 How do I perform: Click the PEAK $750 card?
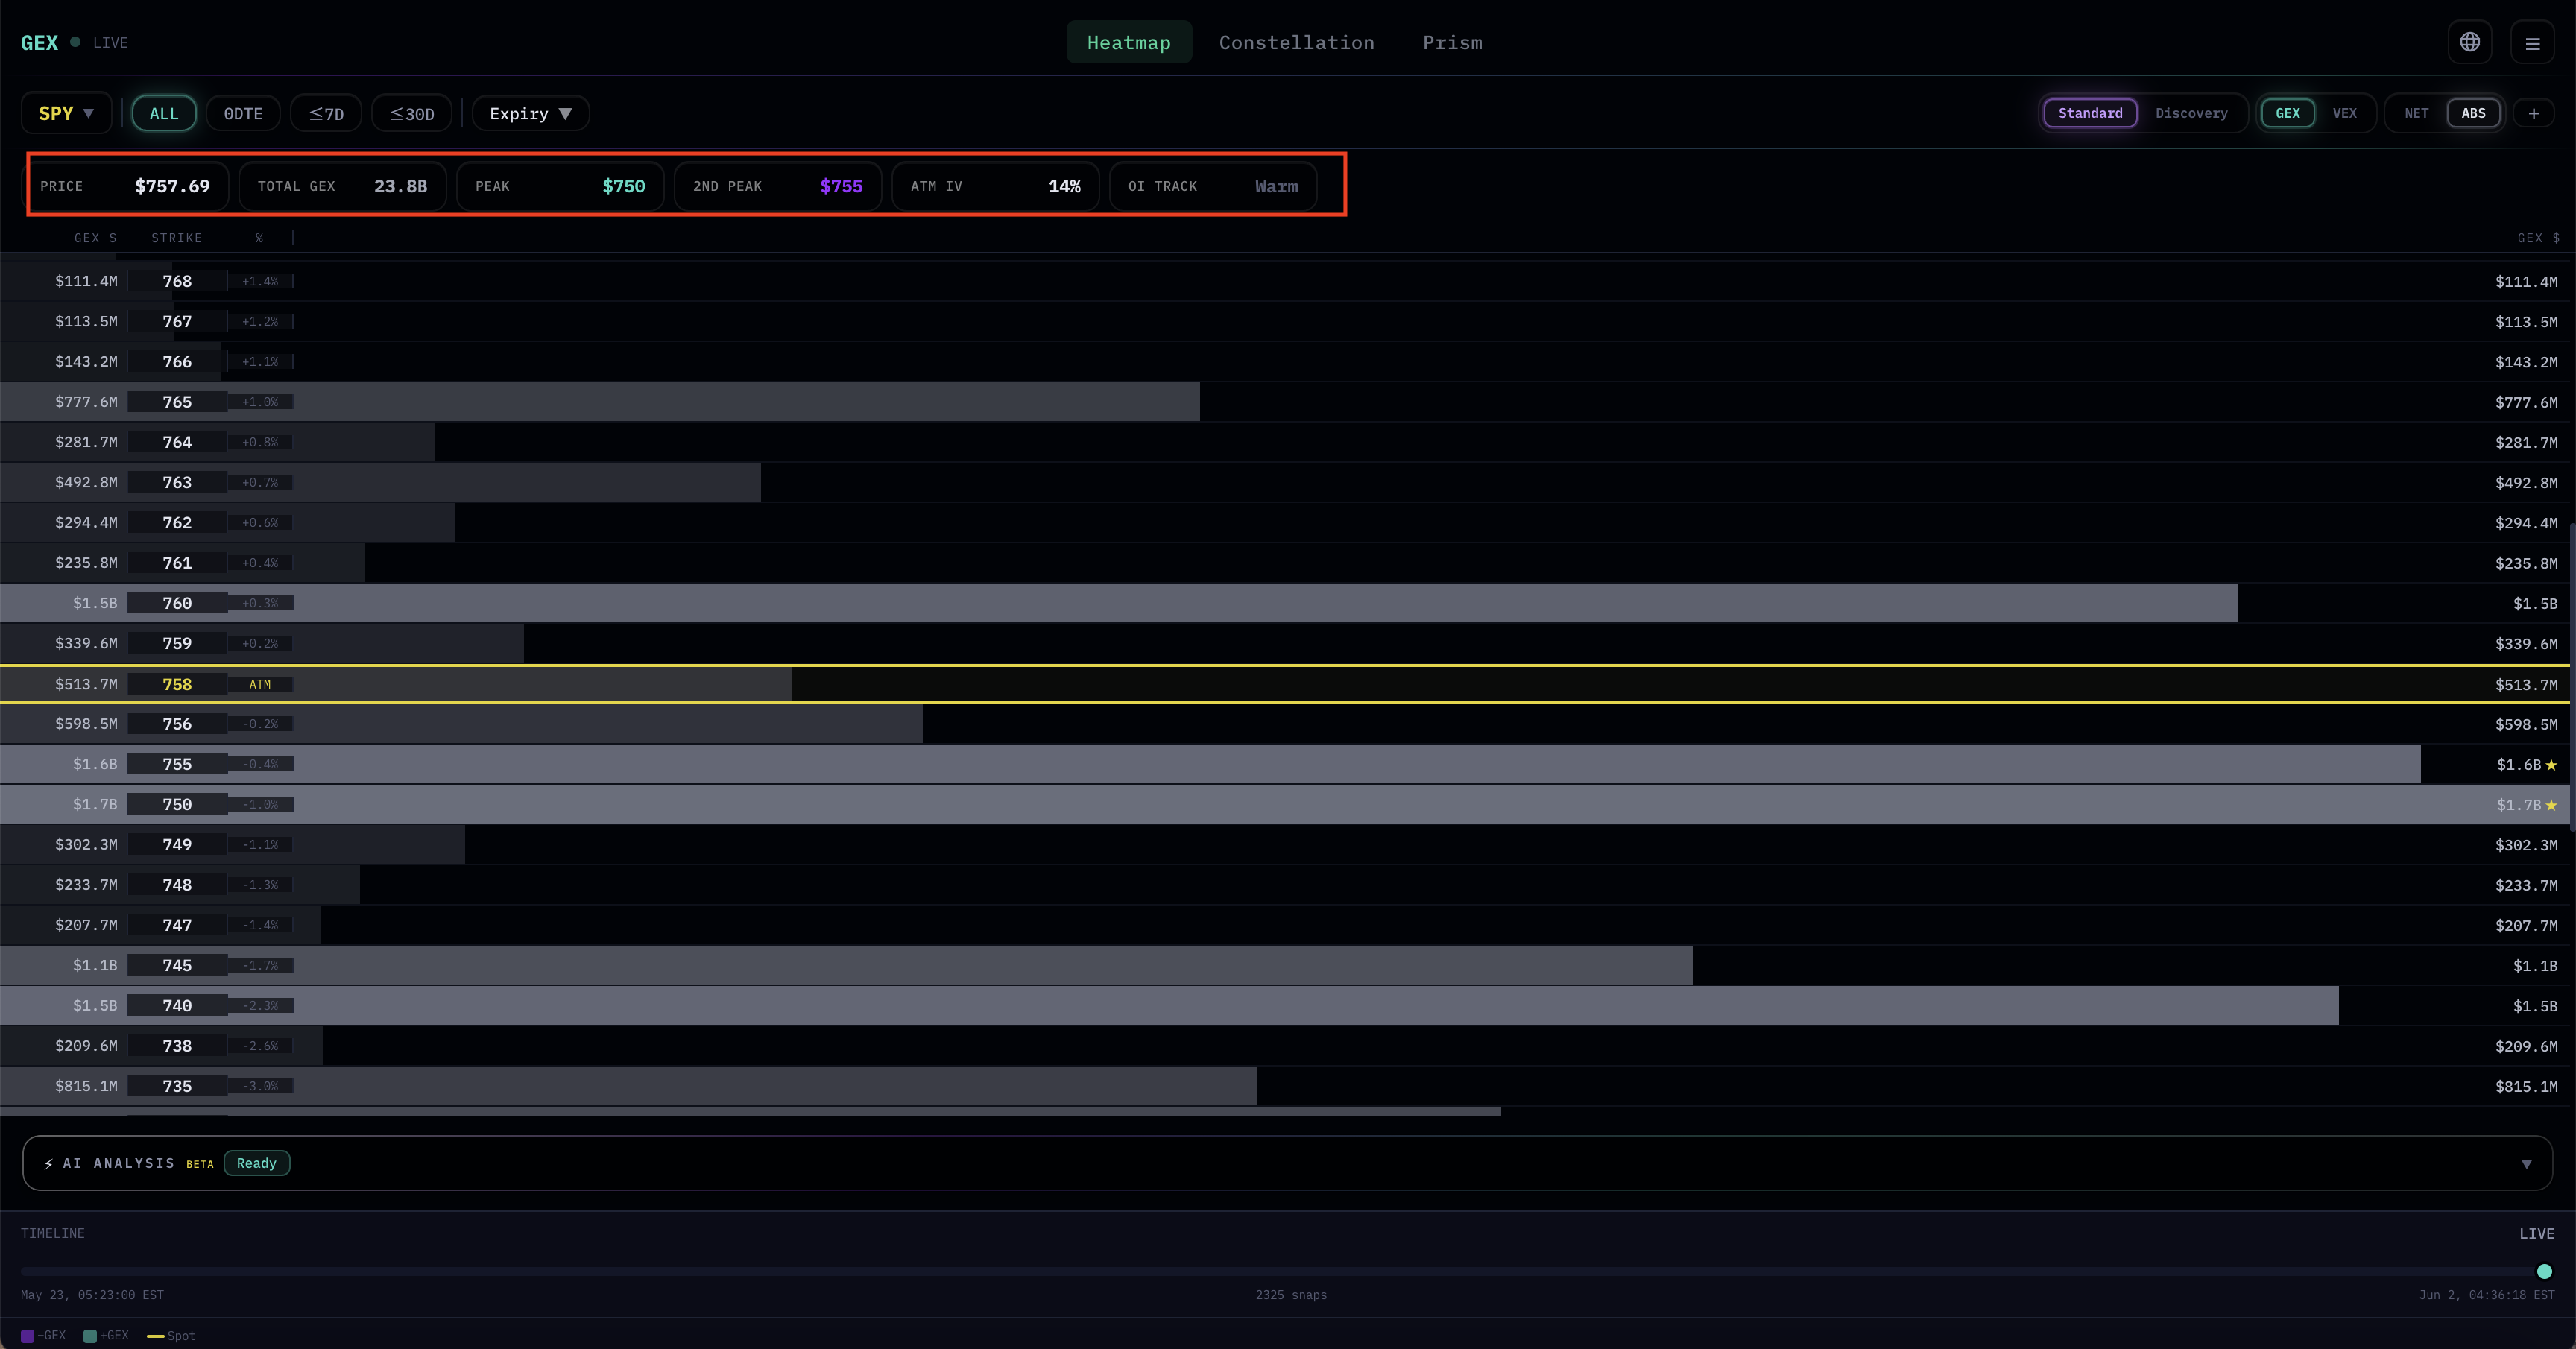tap(560, 186)
